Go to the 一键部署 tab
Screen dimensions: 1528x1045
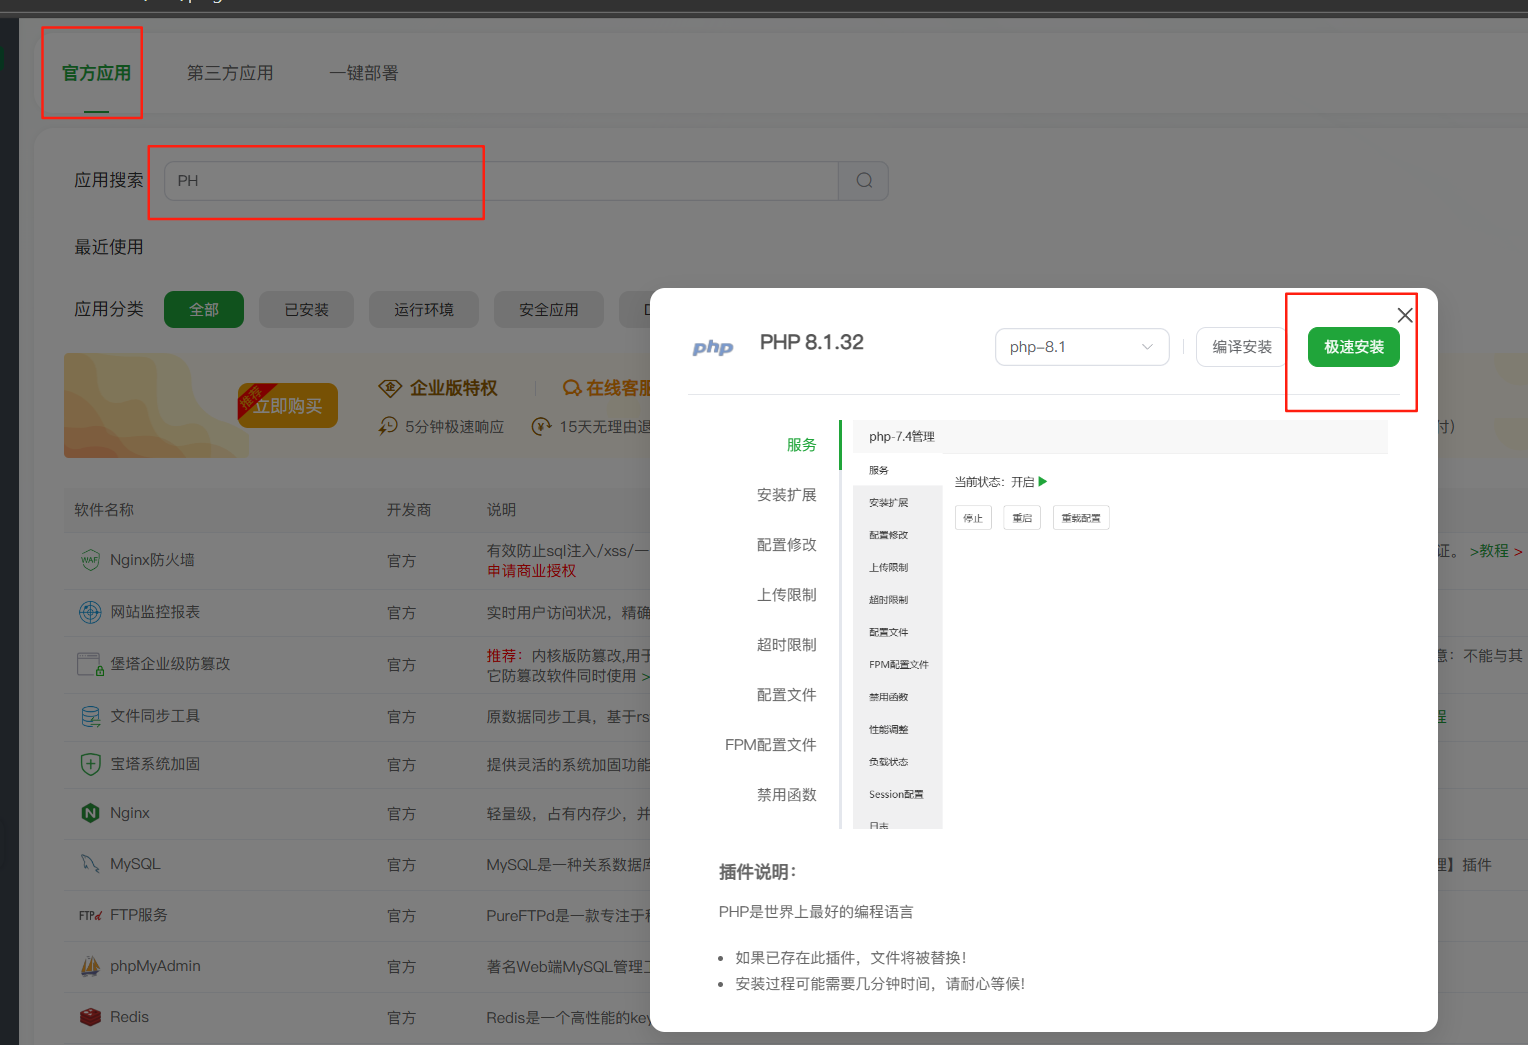(x=364, y=73)
